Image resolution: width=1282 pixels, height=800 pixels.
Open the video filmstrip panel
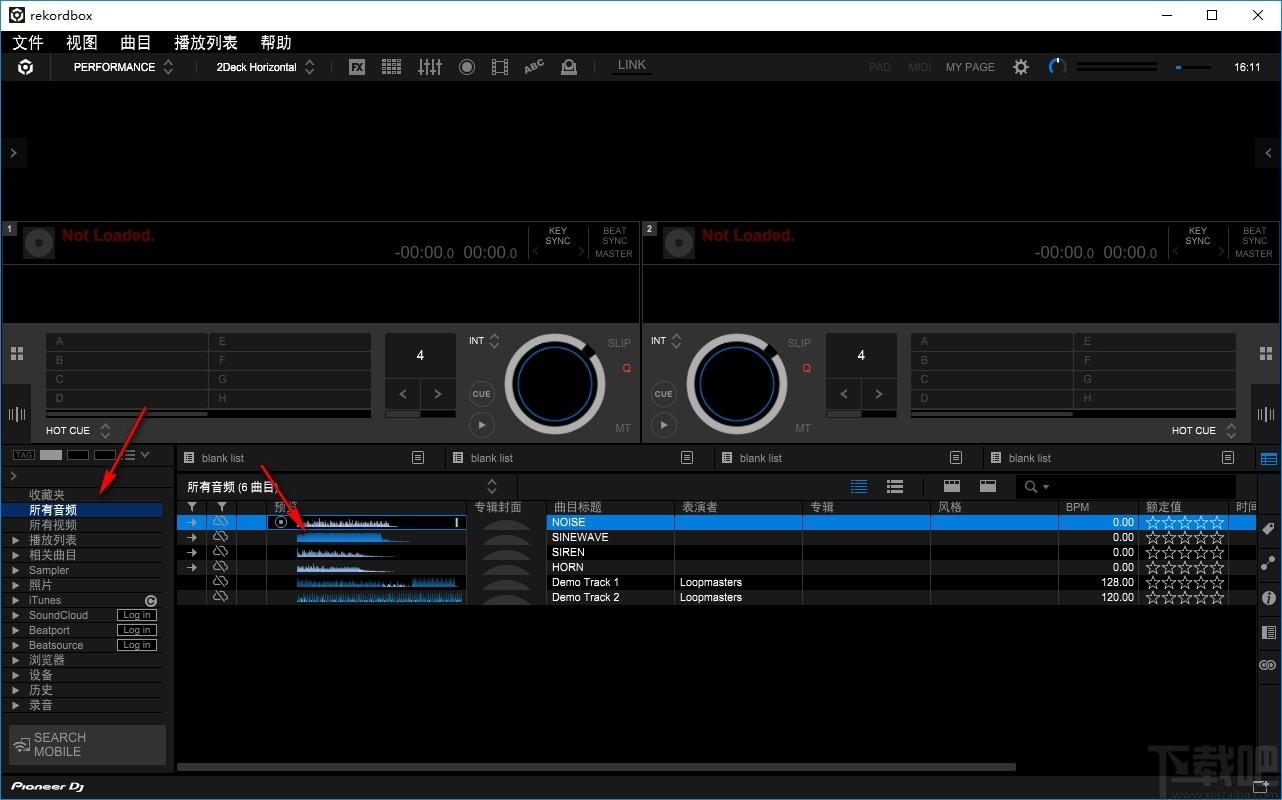pyautogui.click(x=501, y=67)
